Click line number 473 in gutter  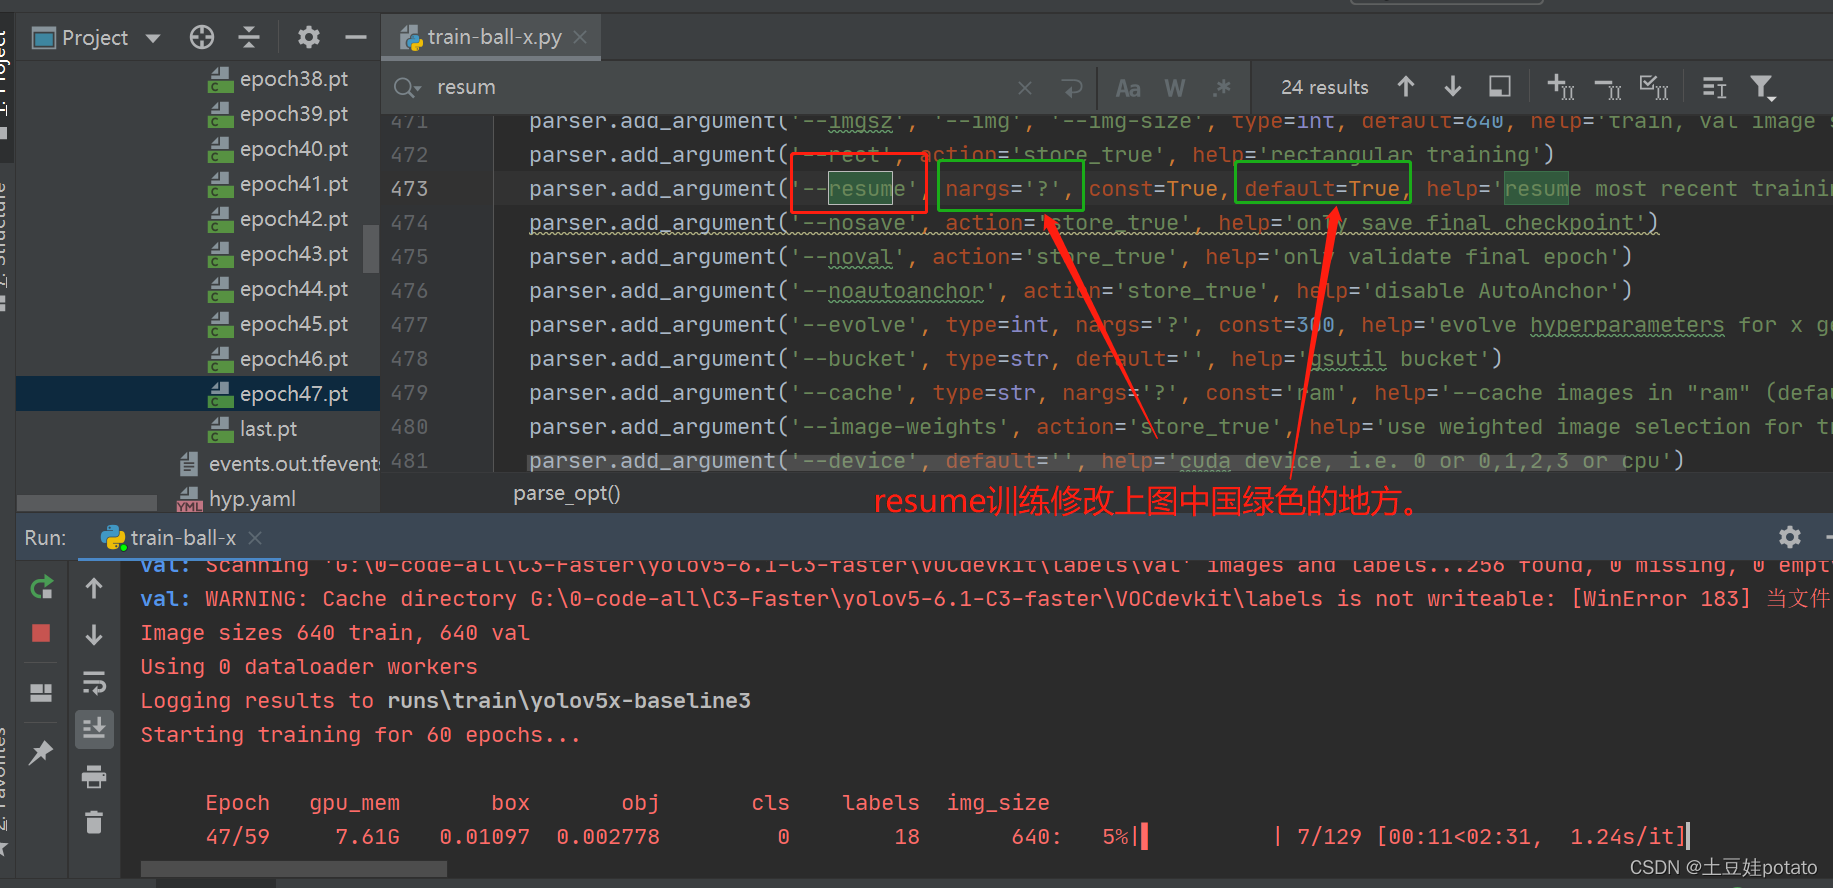409,189
